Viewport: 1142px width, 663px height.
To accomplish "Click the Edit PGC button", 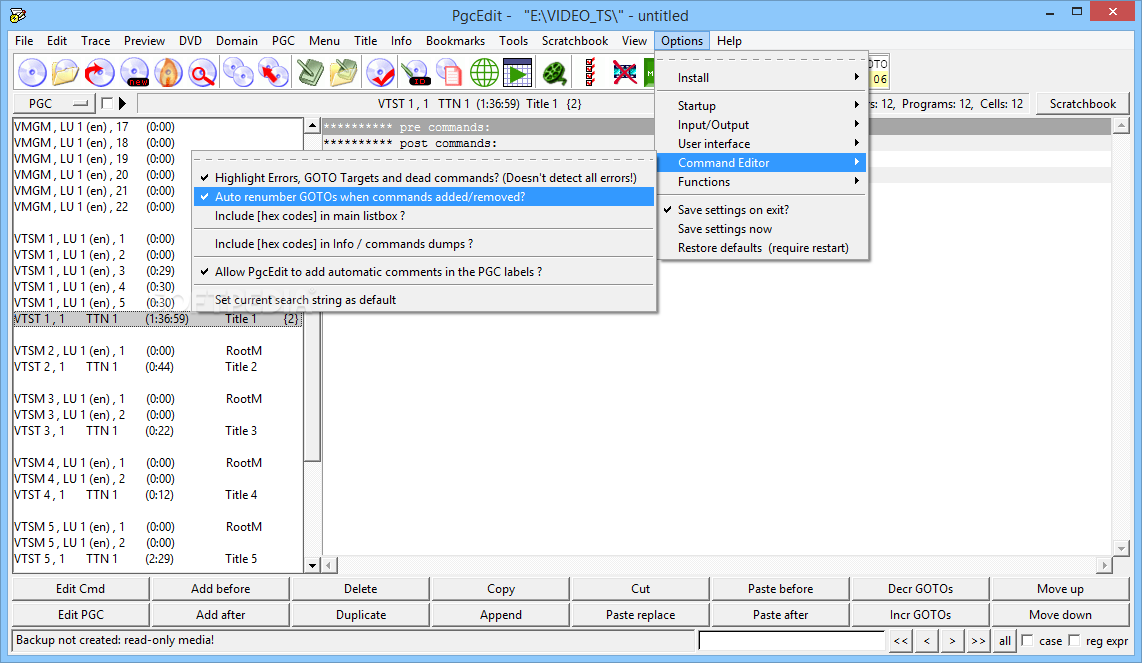I will 80,615.
